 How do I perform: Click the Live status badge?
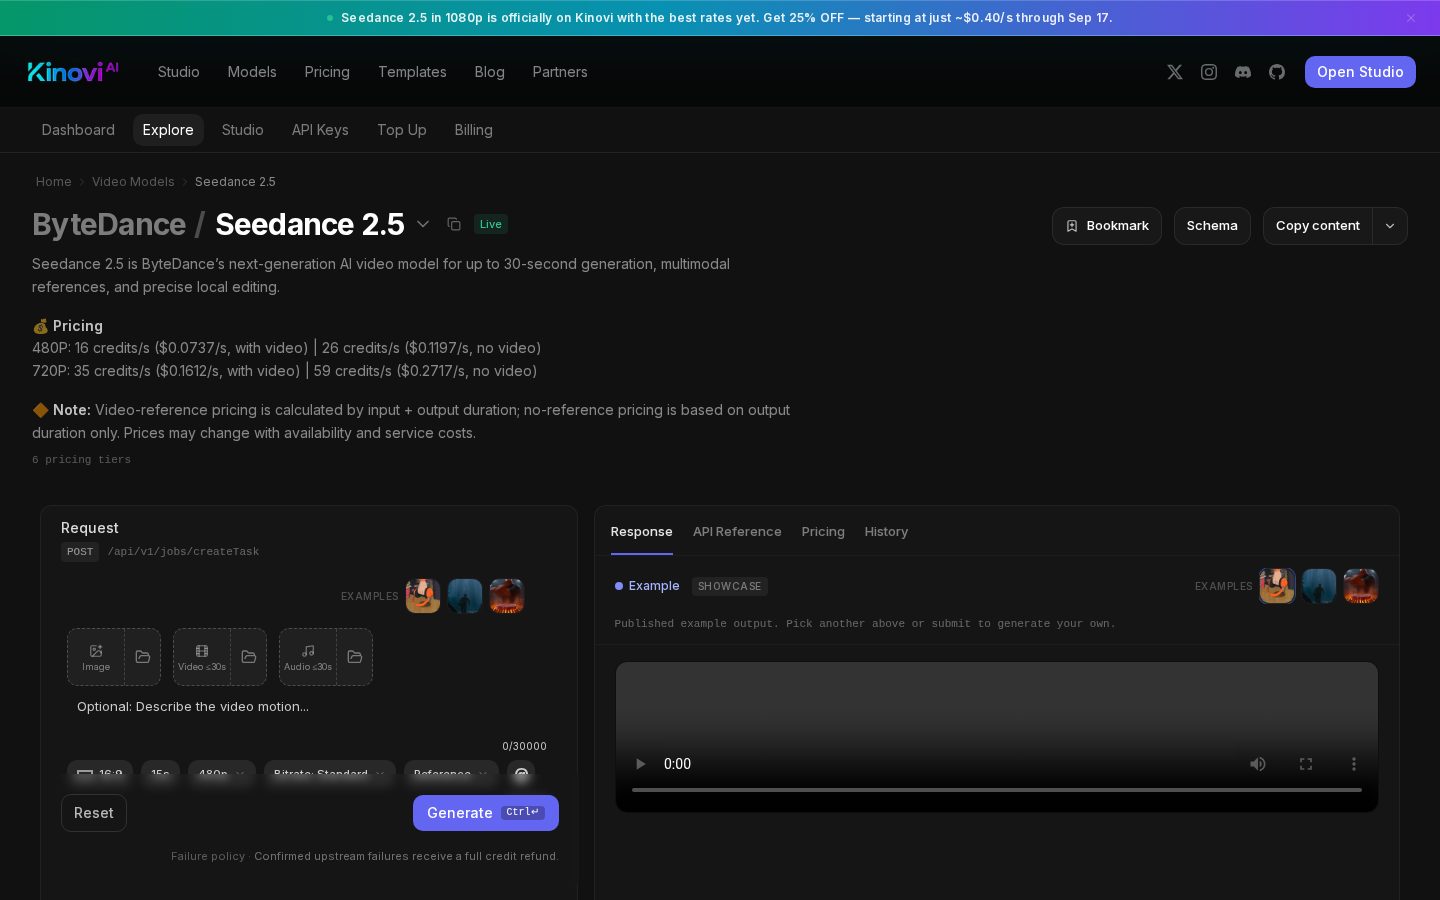coord(491,224)
